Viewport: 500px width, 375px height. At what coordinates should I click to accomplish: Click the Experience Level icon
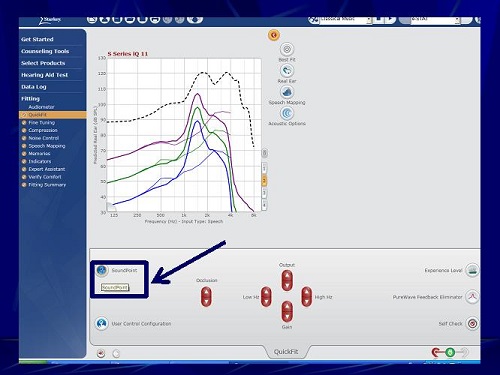[472, 270]
